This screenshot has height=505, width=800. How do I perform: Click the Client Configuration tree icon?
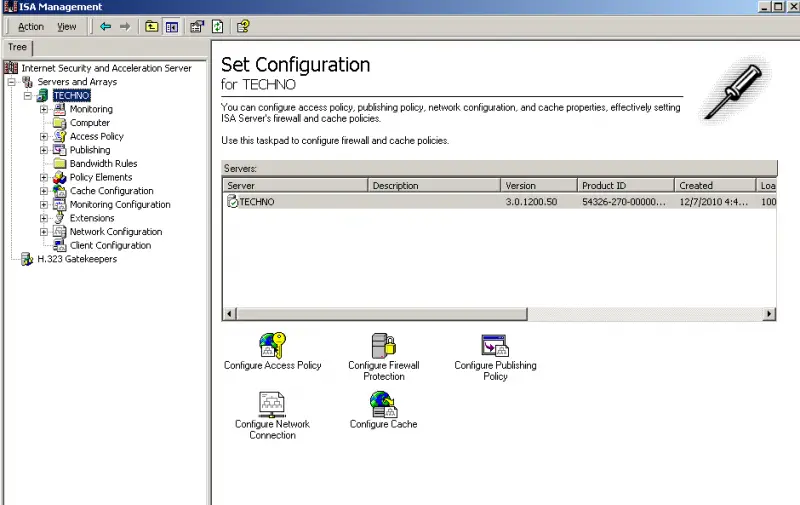pyautogui.click(x=60, y=245)
